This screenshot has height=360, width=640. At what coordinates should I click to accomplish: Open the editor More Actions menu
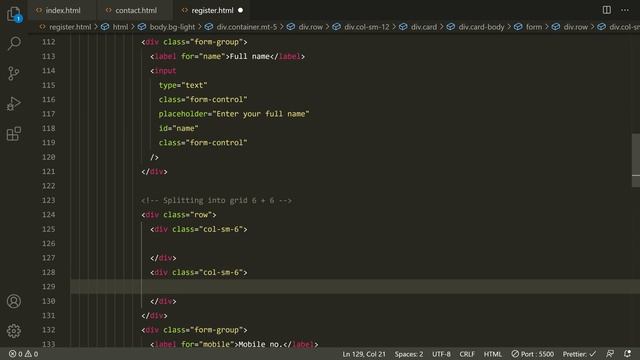[625, 10]
